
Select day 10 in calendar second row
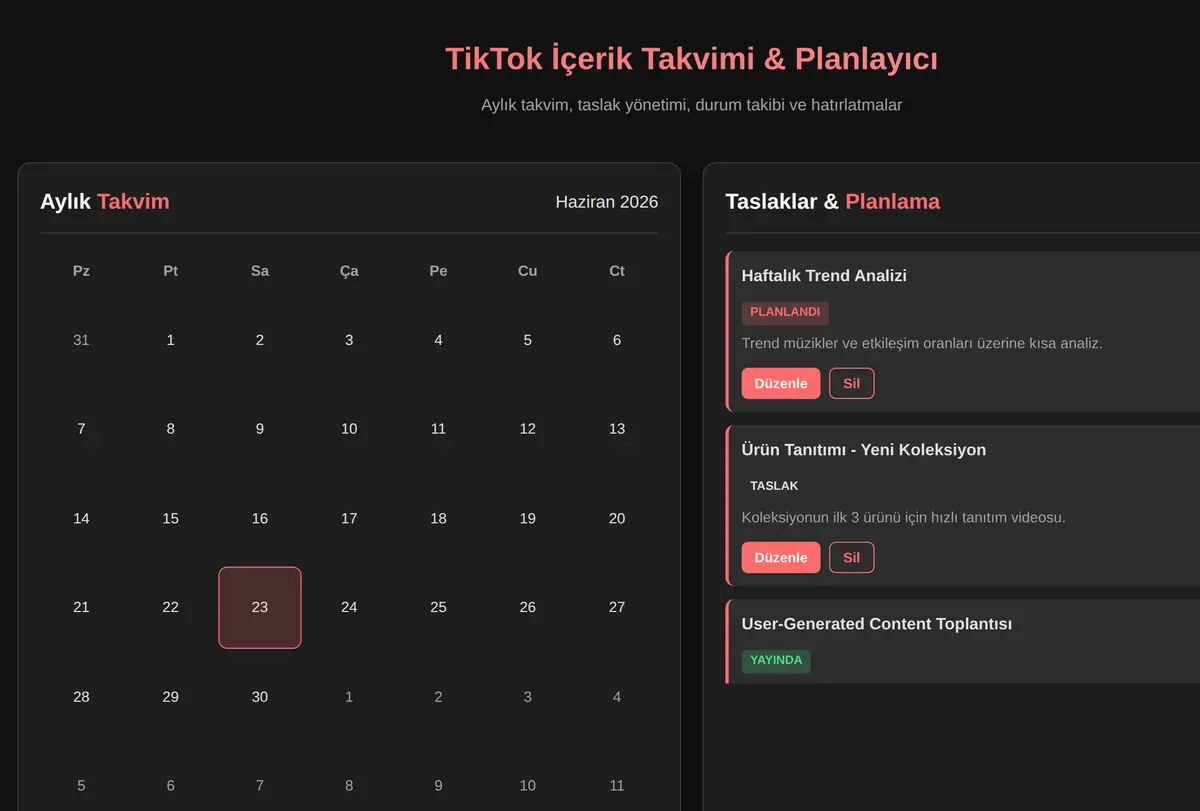pyautogui.click(x=349, y=429)
